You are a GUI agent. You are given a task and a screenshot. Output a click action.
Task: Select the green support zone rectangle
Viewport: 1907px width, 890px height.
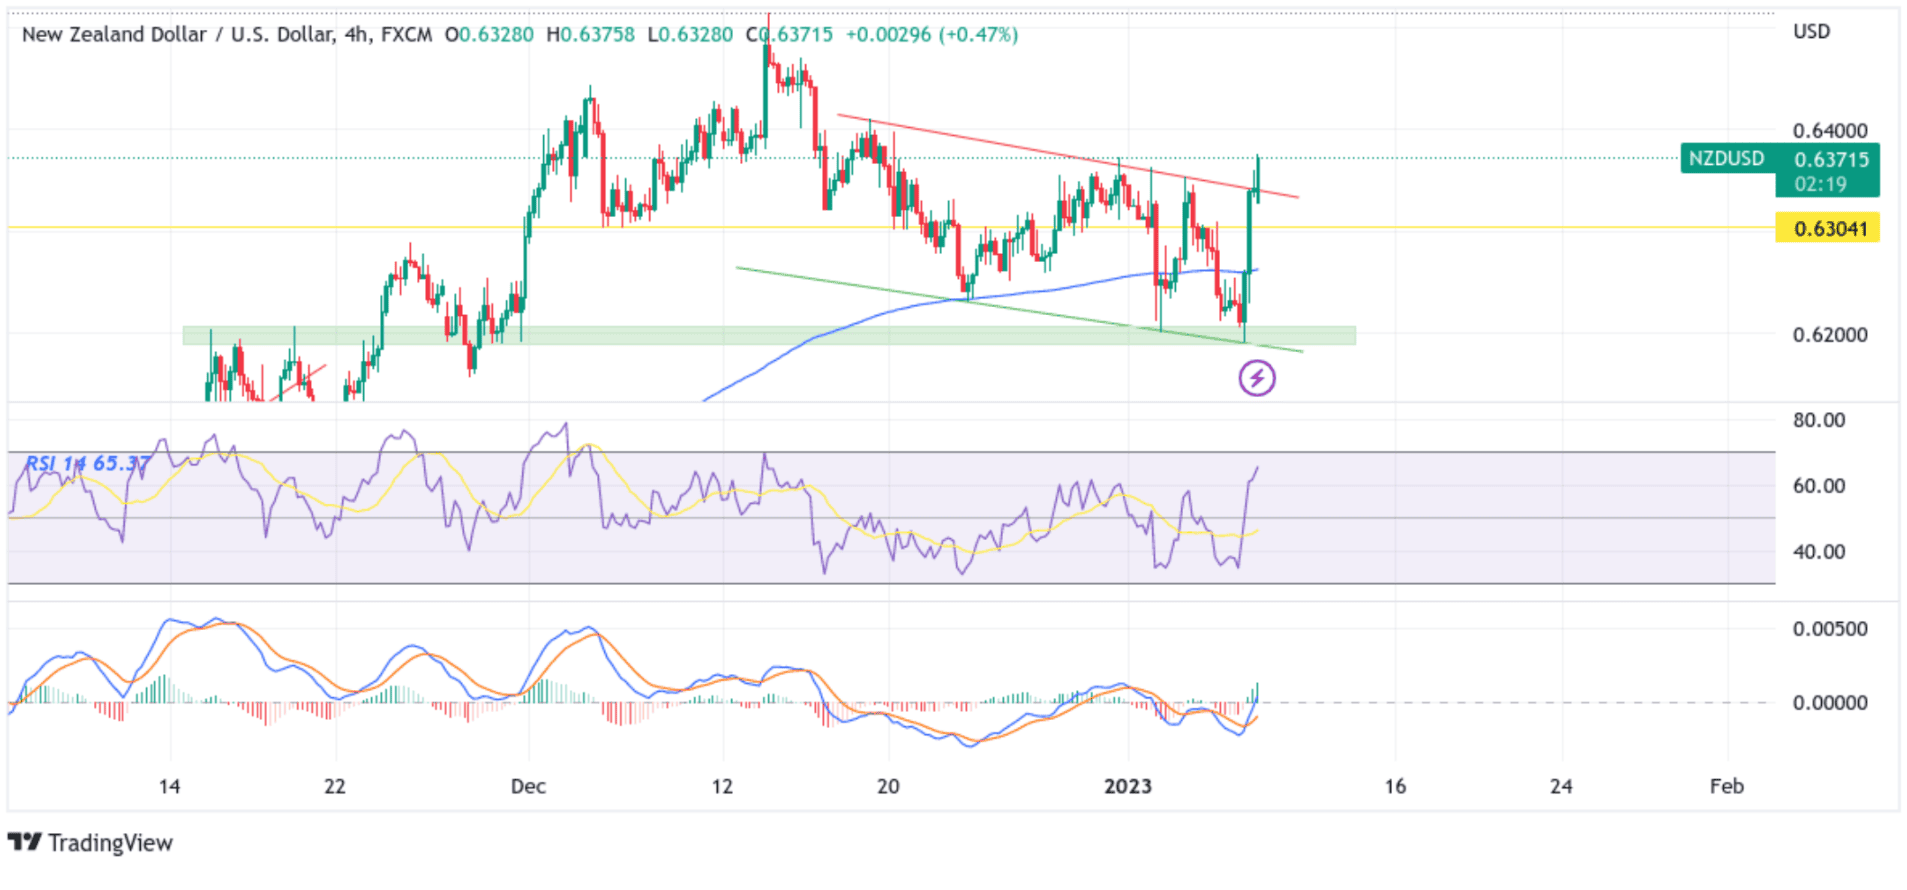(x=769, y=336)
